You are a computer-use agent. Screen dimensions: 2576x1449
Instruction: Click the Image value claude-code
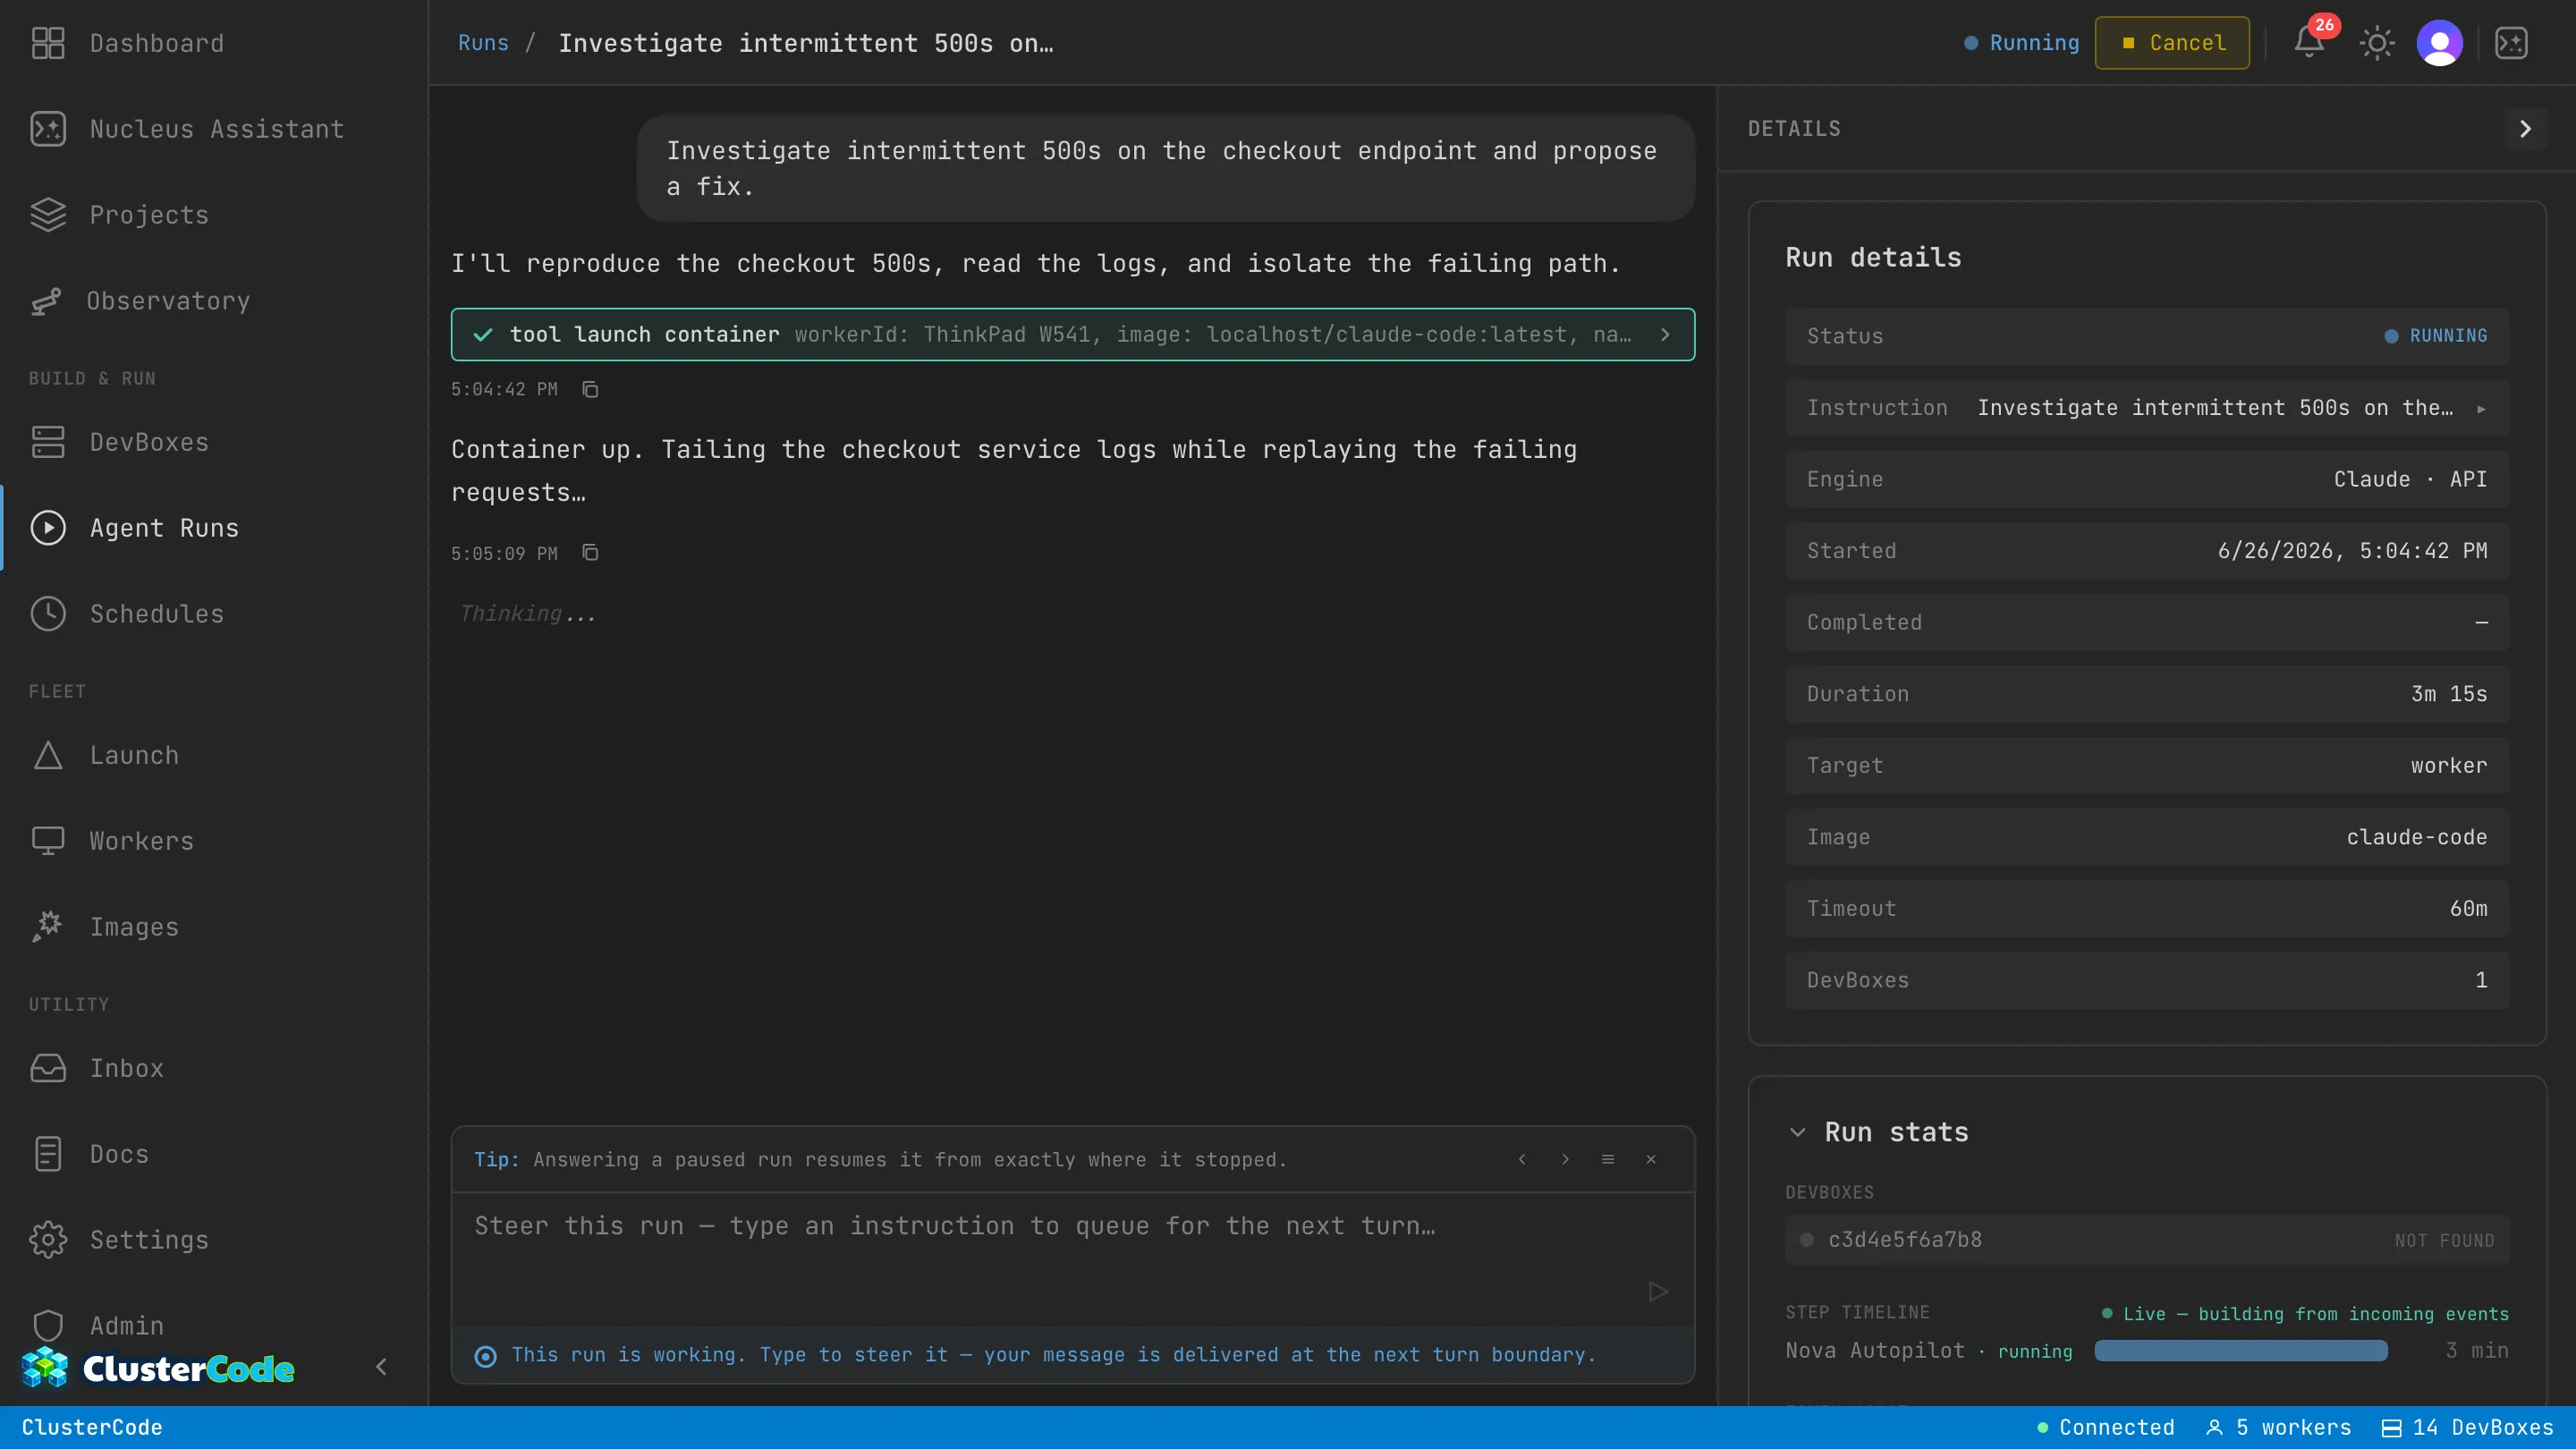click(2417, 837)
